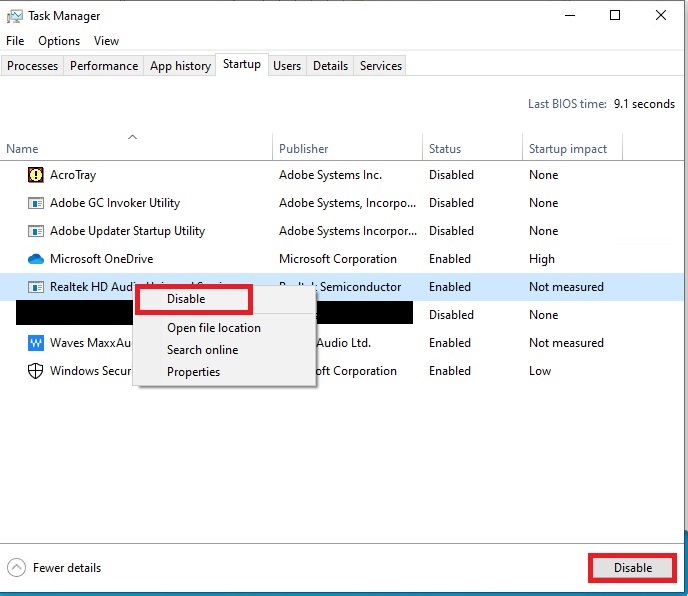688x596 pixels.
Task: Click the Windows Security shield icon
Action: 36,371
